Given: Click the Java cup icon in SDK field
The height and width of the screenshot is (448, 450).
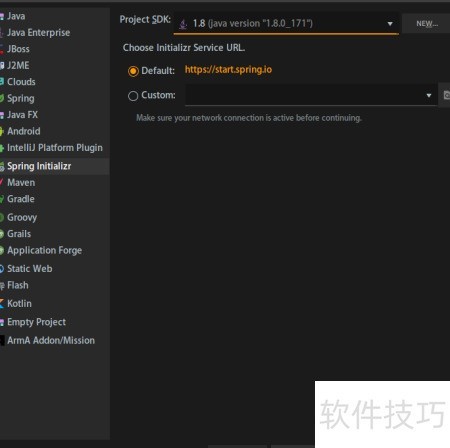Looking at the screenshot, I should point(183,24).
